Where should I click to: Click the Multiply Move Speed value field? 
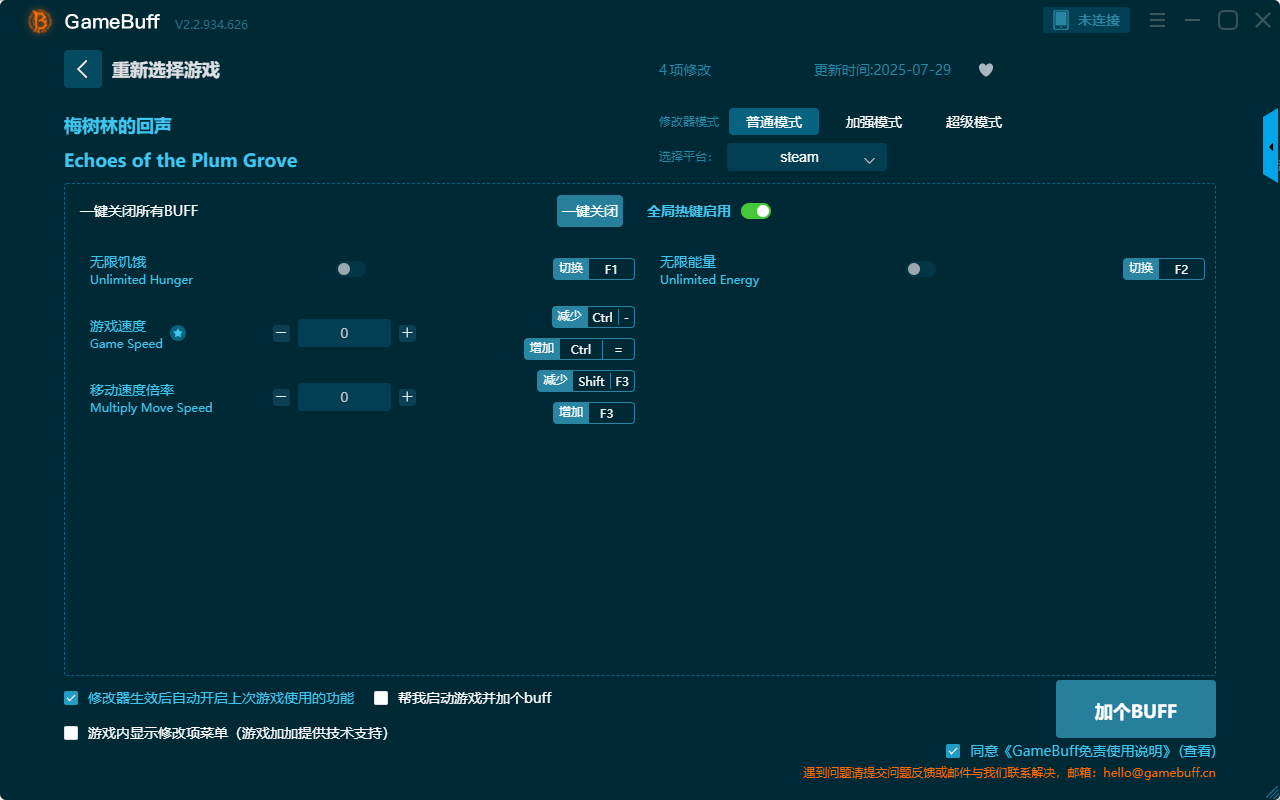(x=344, y=397)
